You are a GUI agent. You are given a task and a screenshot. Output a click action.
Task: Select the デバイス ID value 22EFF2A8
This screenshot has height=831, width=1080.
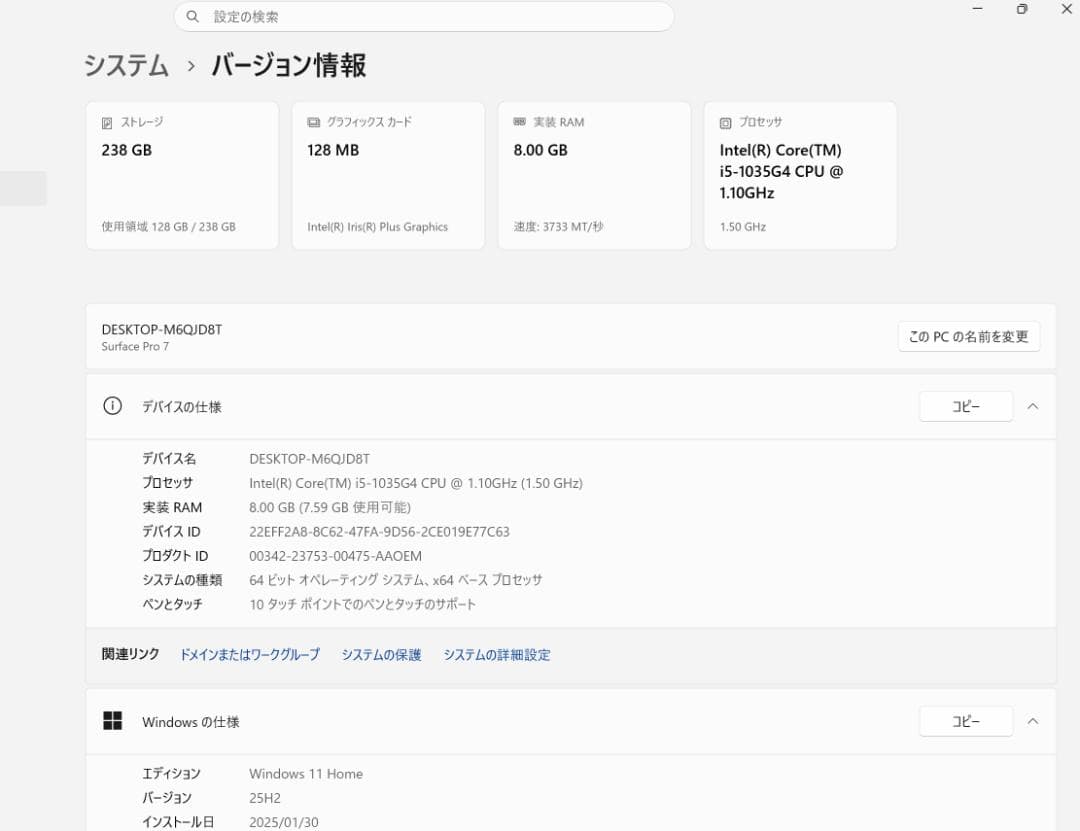pos(380,531)
